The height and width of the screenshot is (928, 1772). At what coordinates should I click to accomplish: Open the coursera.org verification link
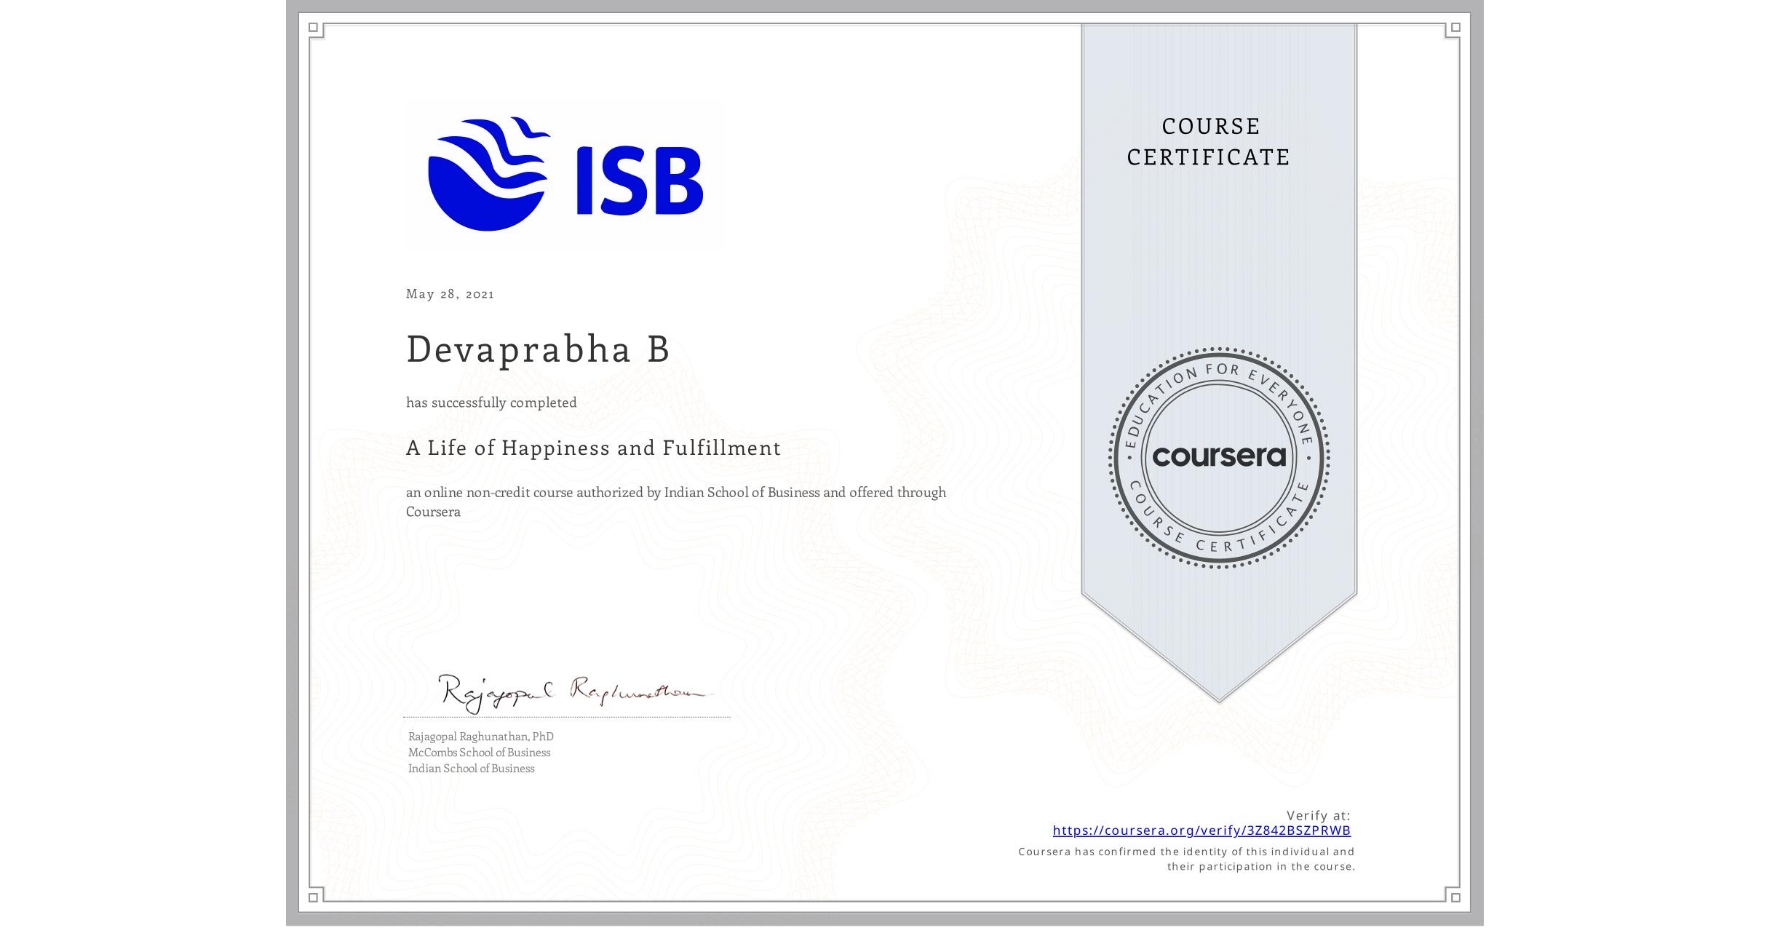pos(1201,830)
